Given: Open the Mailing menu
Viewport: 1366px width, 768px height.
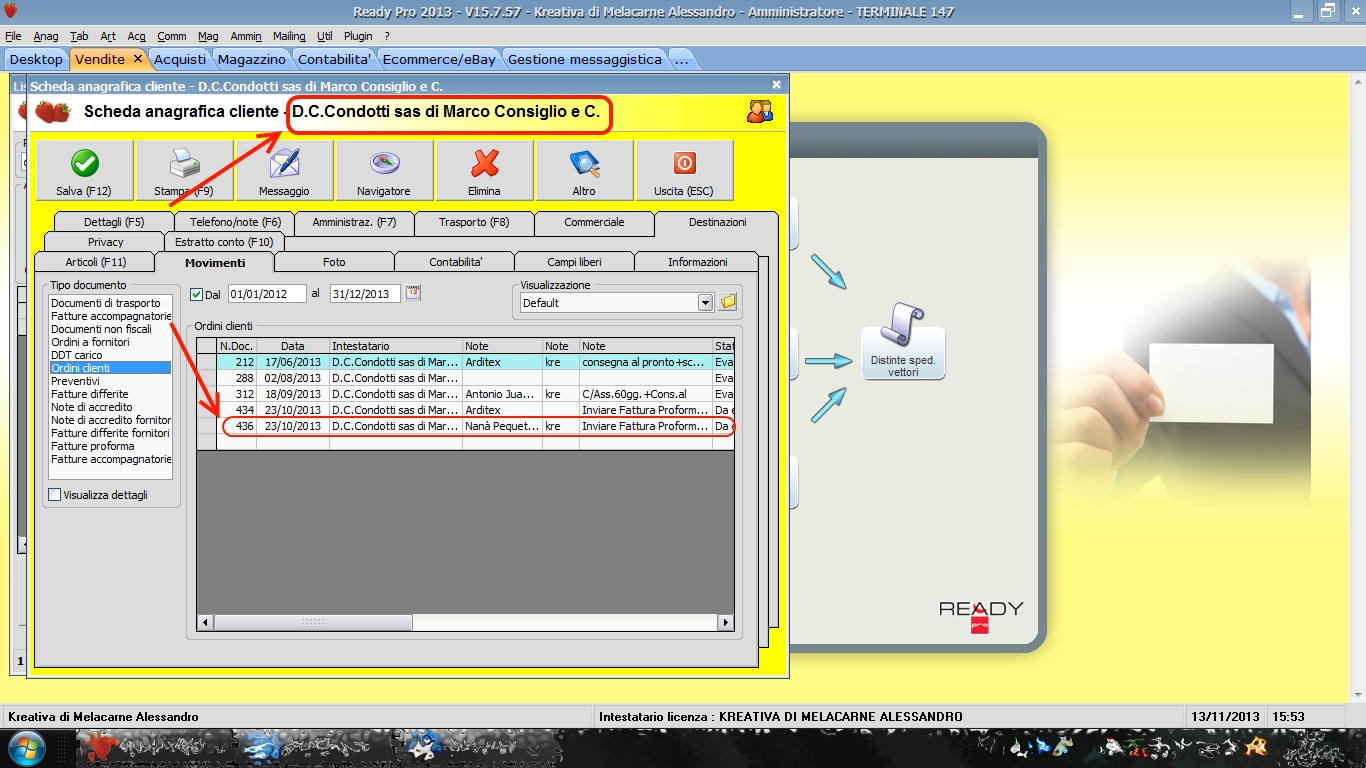Looking at the screenshot, I should 289,36.
